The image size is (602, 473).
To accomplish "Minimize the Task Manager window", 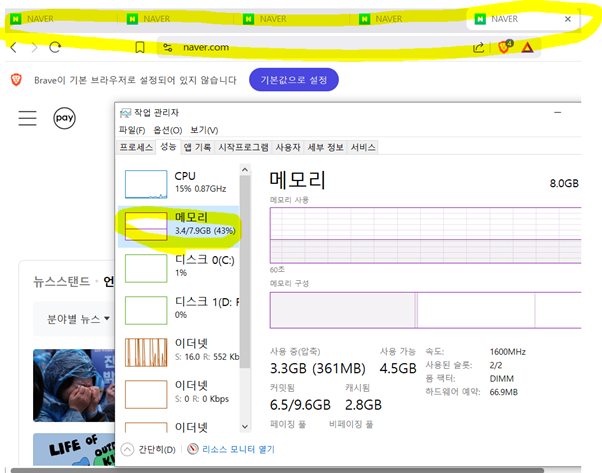I will [558, 112].
